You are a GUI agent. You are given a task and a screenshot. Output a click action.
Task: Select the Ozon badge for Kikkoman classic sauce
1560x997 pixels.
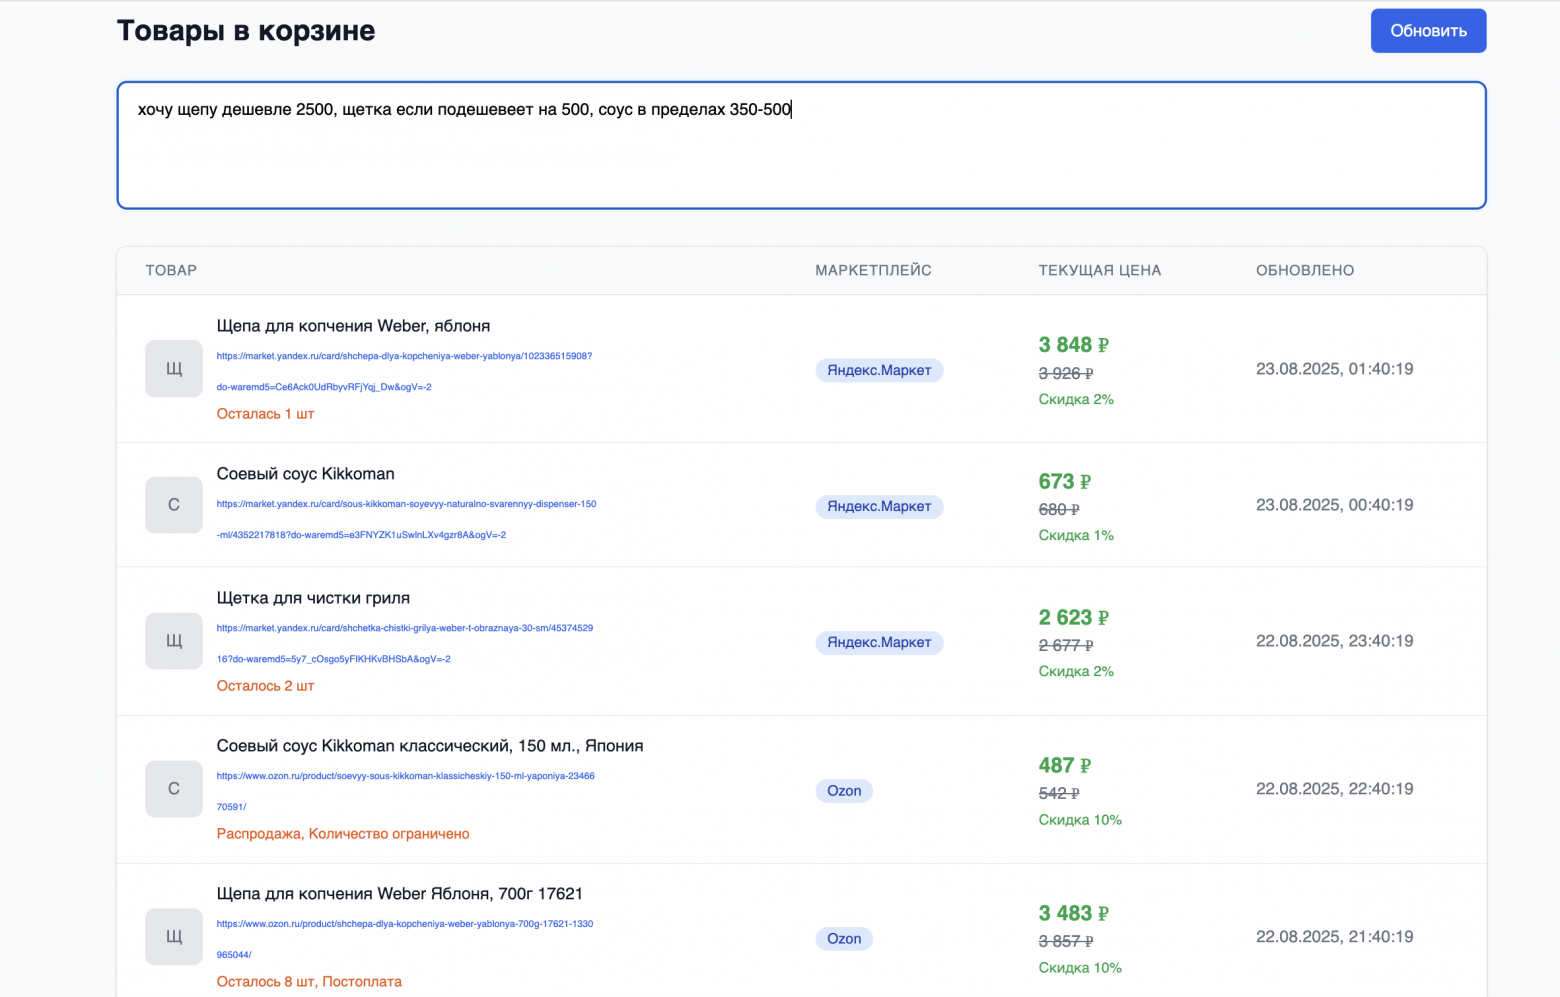click(844, 790)
